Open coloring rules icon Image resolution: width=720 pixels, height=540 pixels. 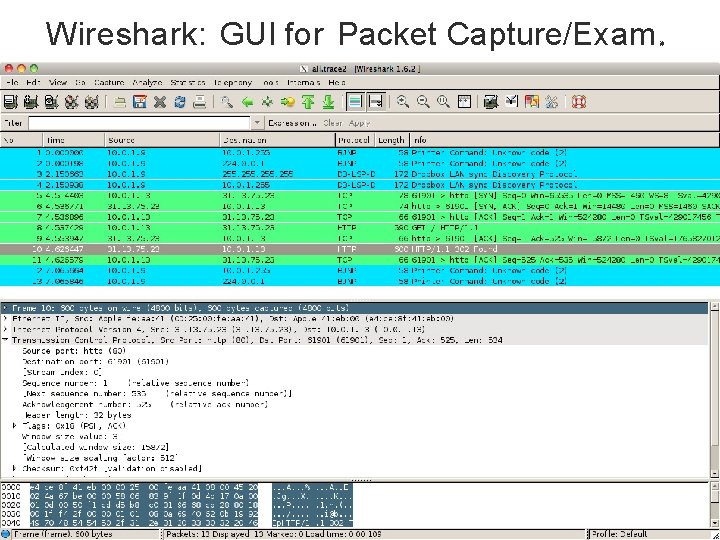pyautogui.click(x=532, y=101)
